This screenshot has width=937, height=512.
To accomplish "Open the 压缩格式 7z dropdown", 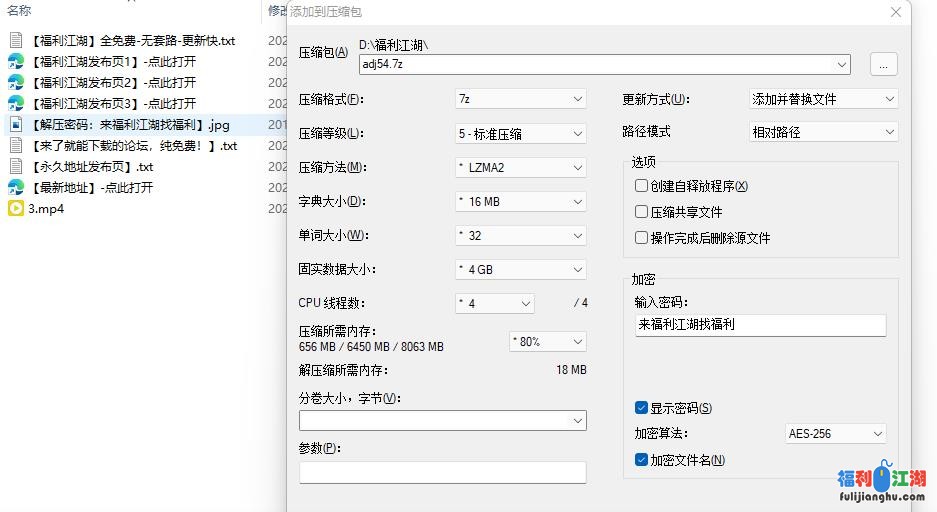I will pyautogui.click(x=520, y=99).
